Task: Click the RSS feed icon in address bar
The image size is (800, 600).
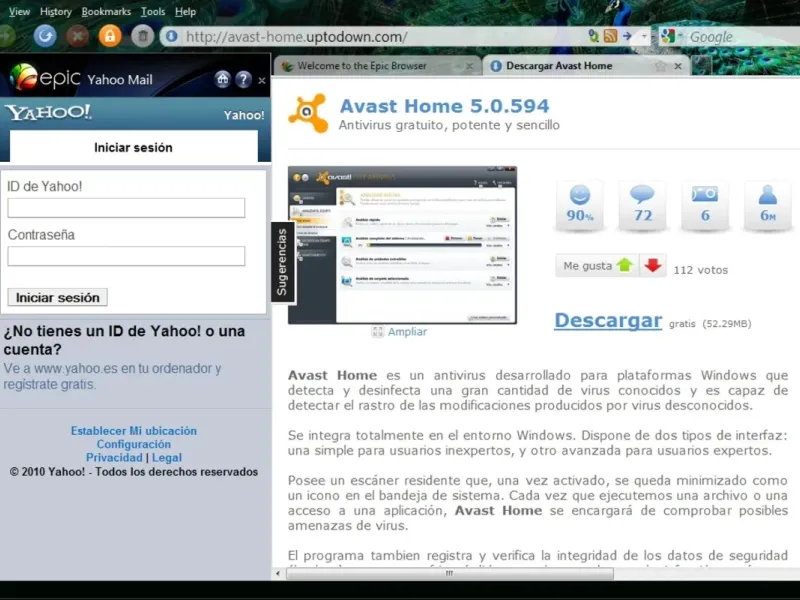Action: pyautogui.click(x=610, y=36)
